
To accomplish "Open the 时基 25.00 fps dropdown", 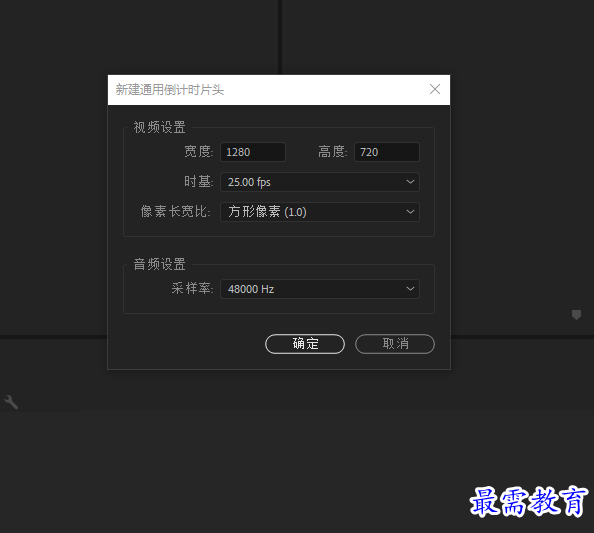I will 320,182.
